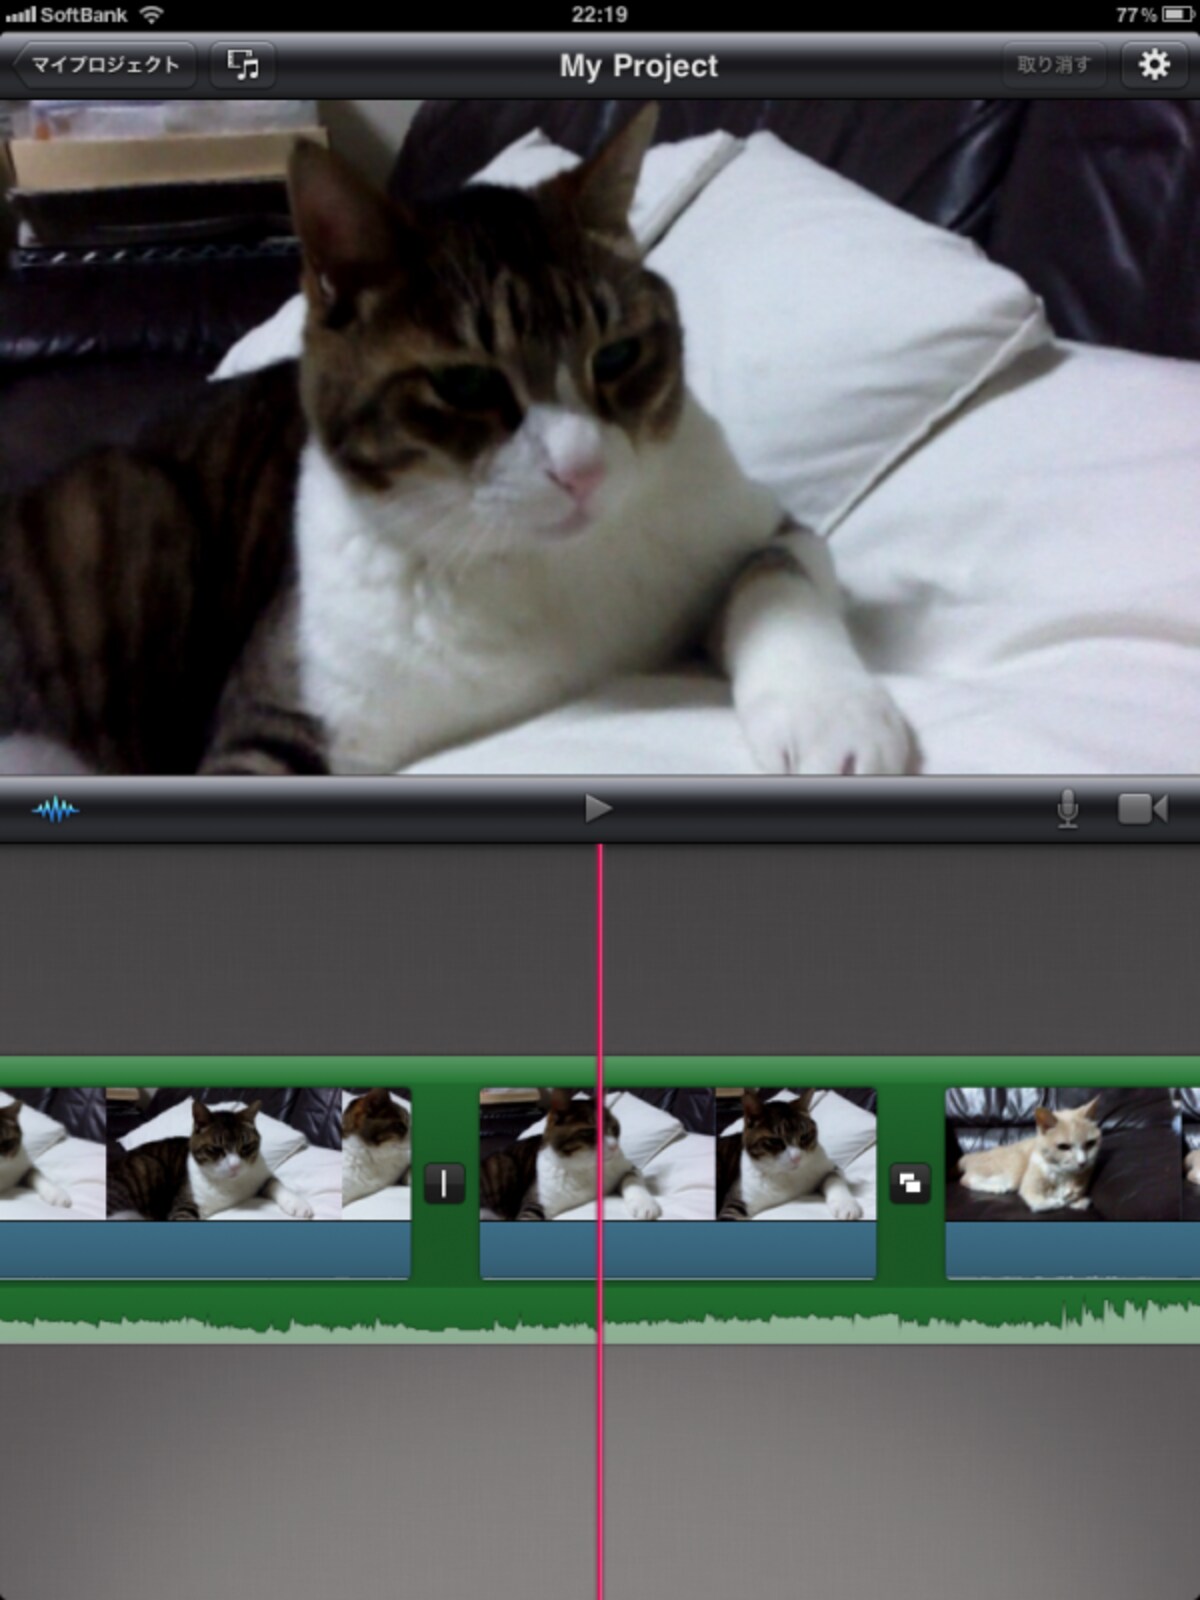Tap the blue audio strip under first clip
The width and height of the screenshot is (1200, 1600).
[x=205, y=1250]
